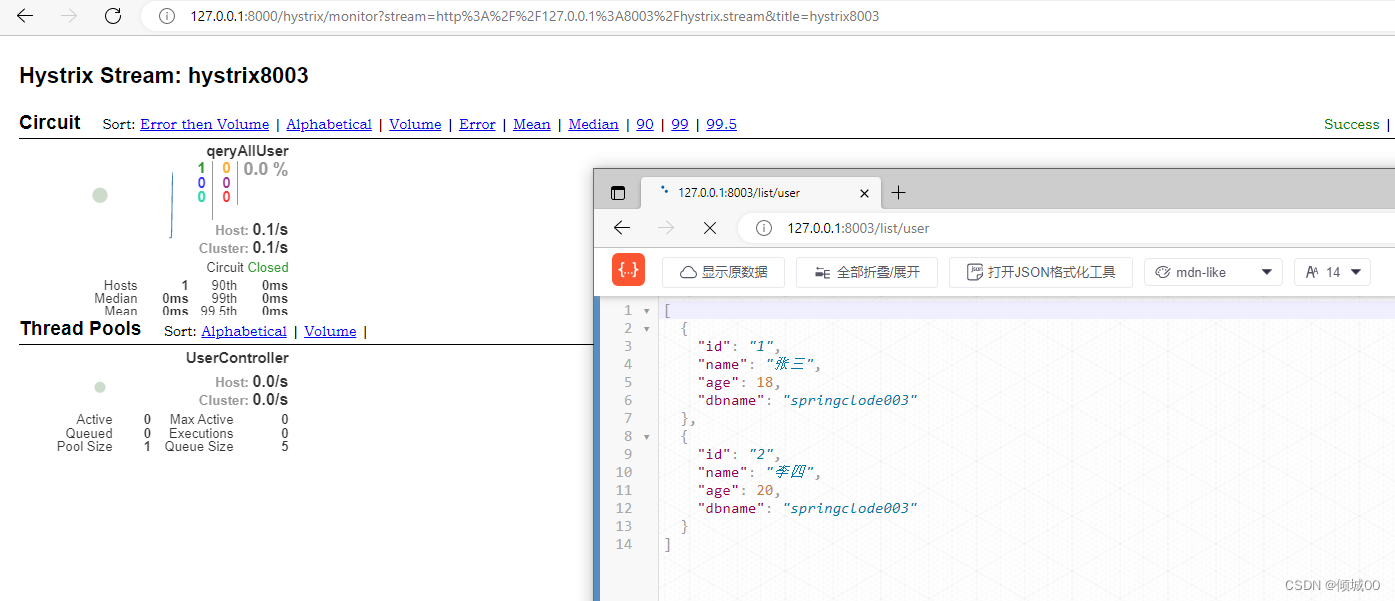Open a new tab in second browser
Image resolution: width=1395 pixels, height=601 pixels.
tap(898, 193)
